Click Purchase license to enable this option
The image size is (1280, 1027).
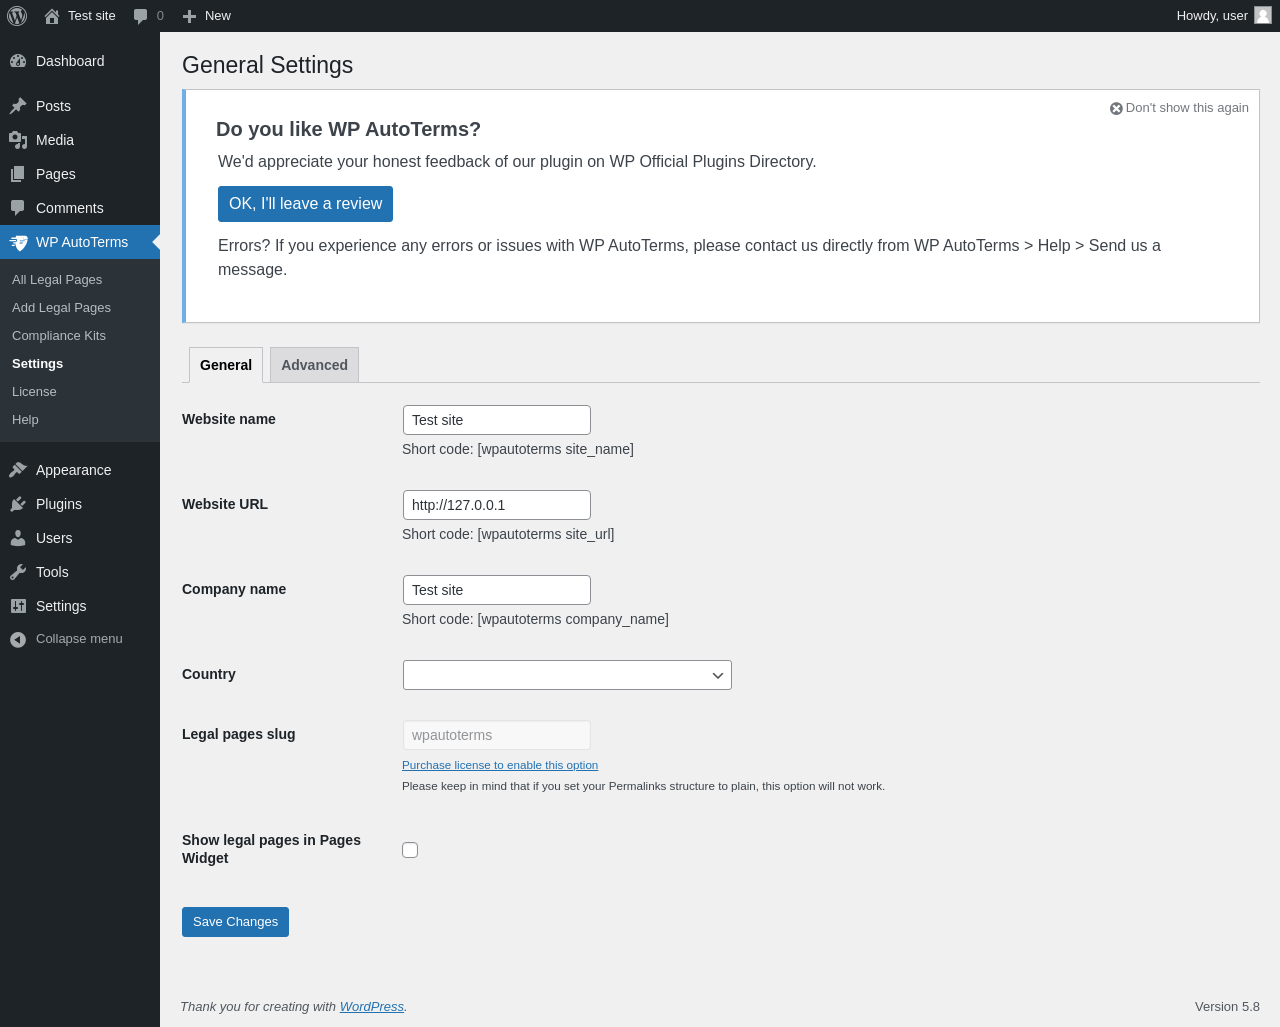click(500, 765)
